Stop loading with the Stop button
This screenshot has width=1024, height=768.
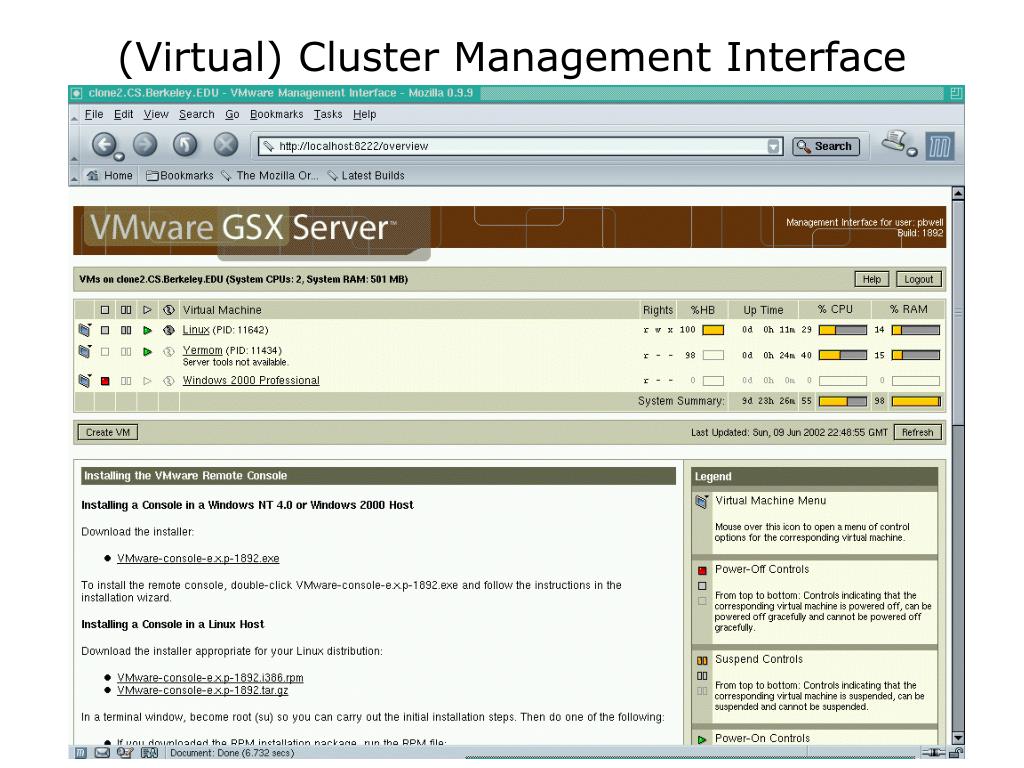[226, 144]
